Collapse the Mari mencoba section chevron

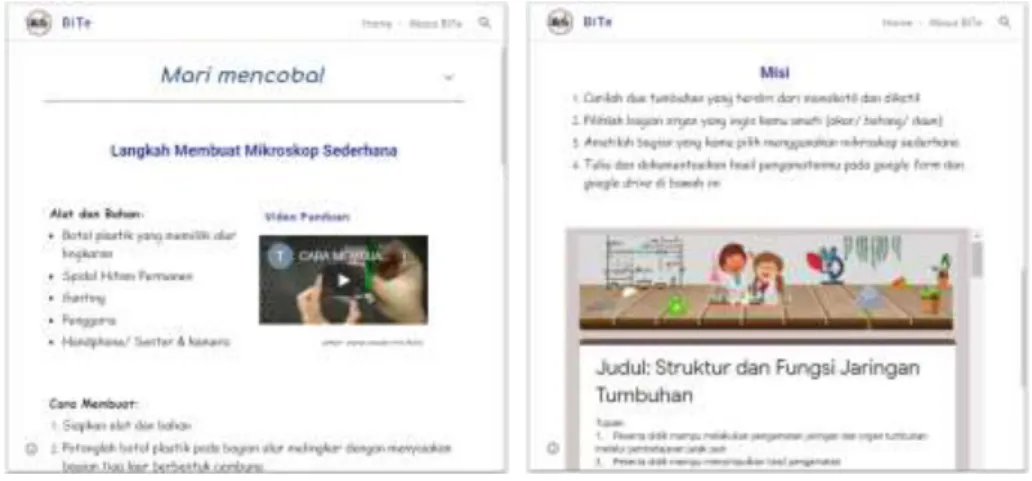tap(449, 78)
